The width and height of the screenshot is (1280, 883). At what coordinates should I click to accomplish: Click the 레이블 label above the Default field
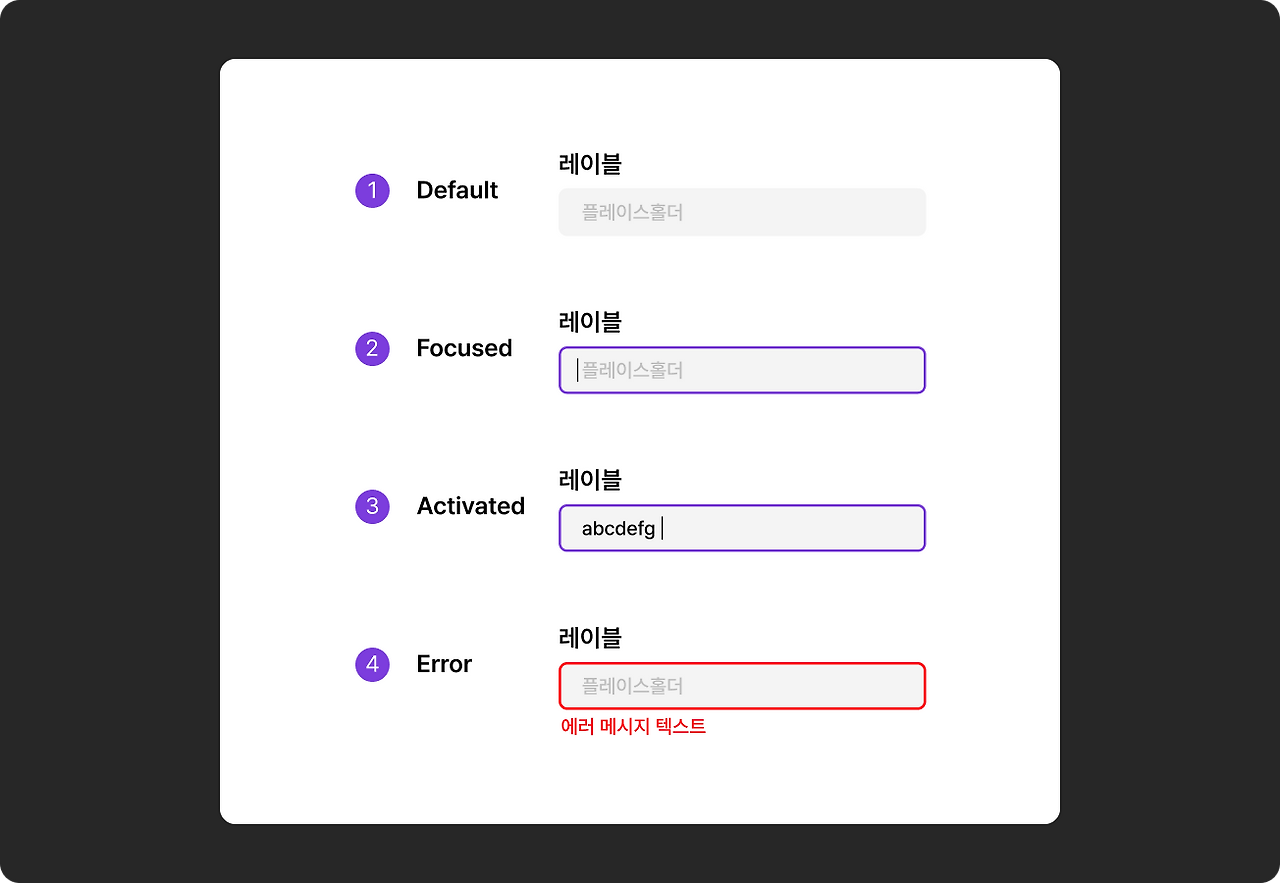589,164
